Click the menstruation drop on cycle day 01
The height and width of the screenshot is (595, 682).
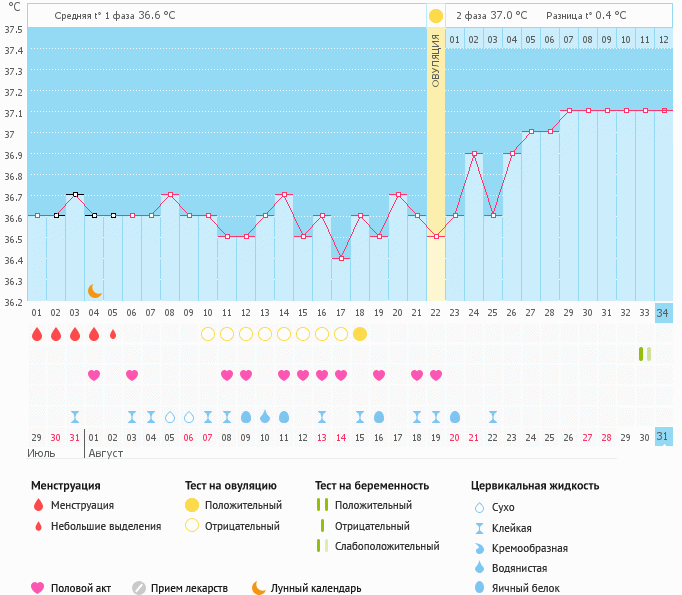37,334
